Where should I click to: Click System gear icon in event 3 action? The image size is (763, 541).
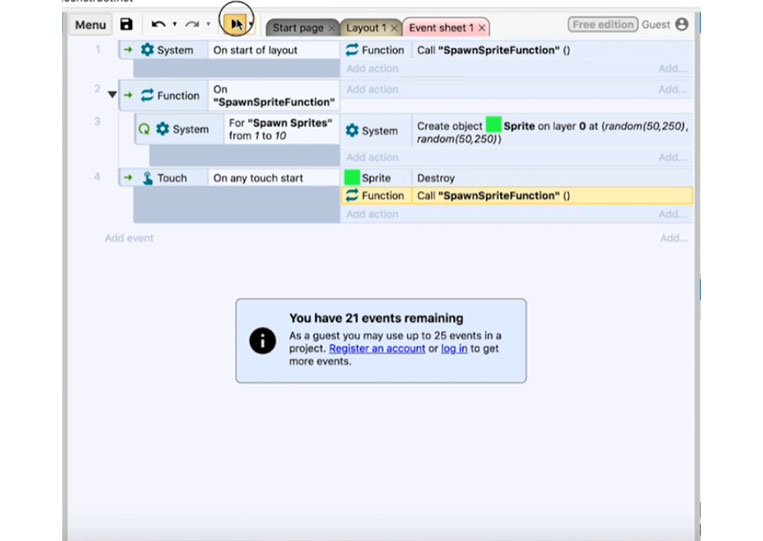[352, 130]
